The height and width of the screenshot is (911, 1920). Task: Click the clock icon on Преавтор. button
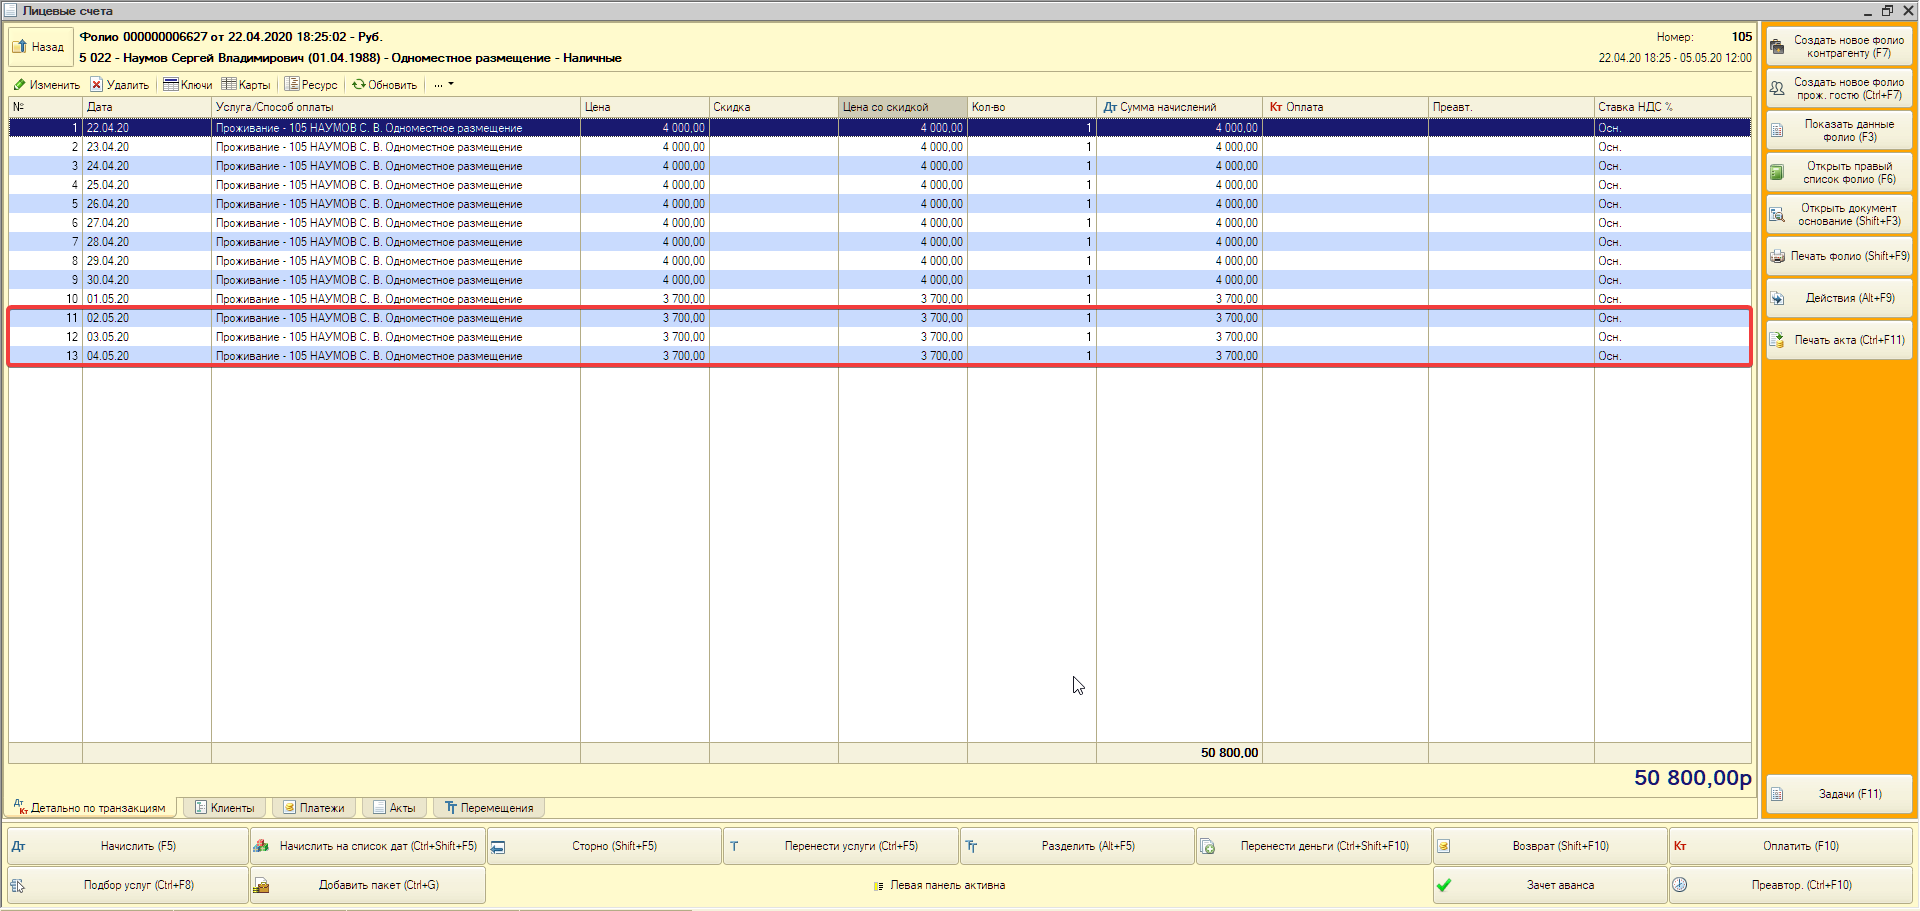(1680, 885)
